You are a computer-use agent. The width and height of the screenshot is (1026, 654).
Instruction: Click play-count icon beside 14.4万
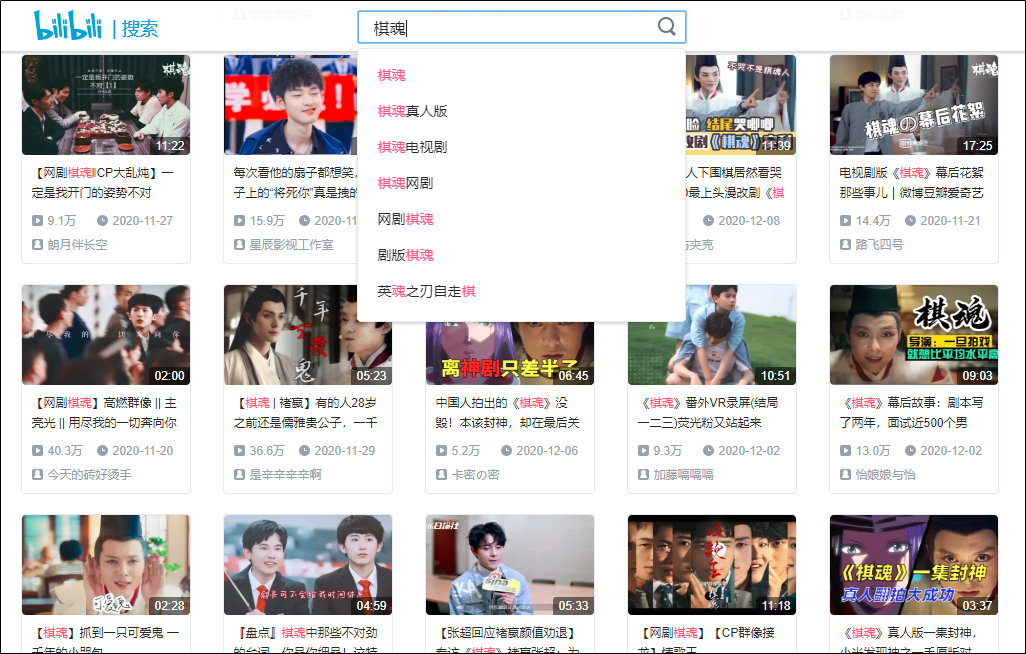845,221
